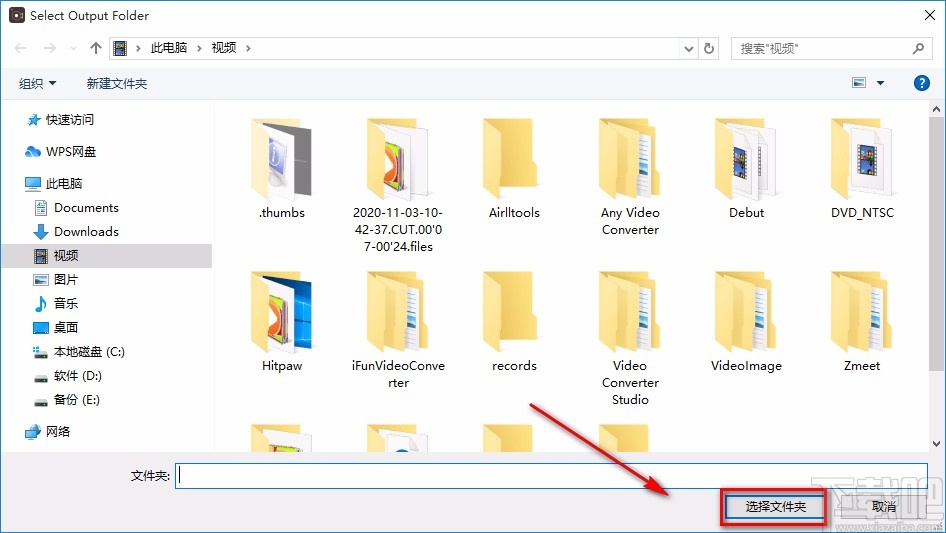946x533 pixels.
Task: Close the Select Output Folder dialog
Action: pos(930,15)
